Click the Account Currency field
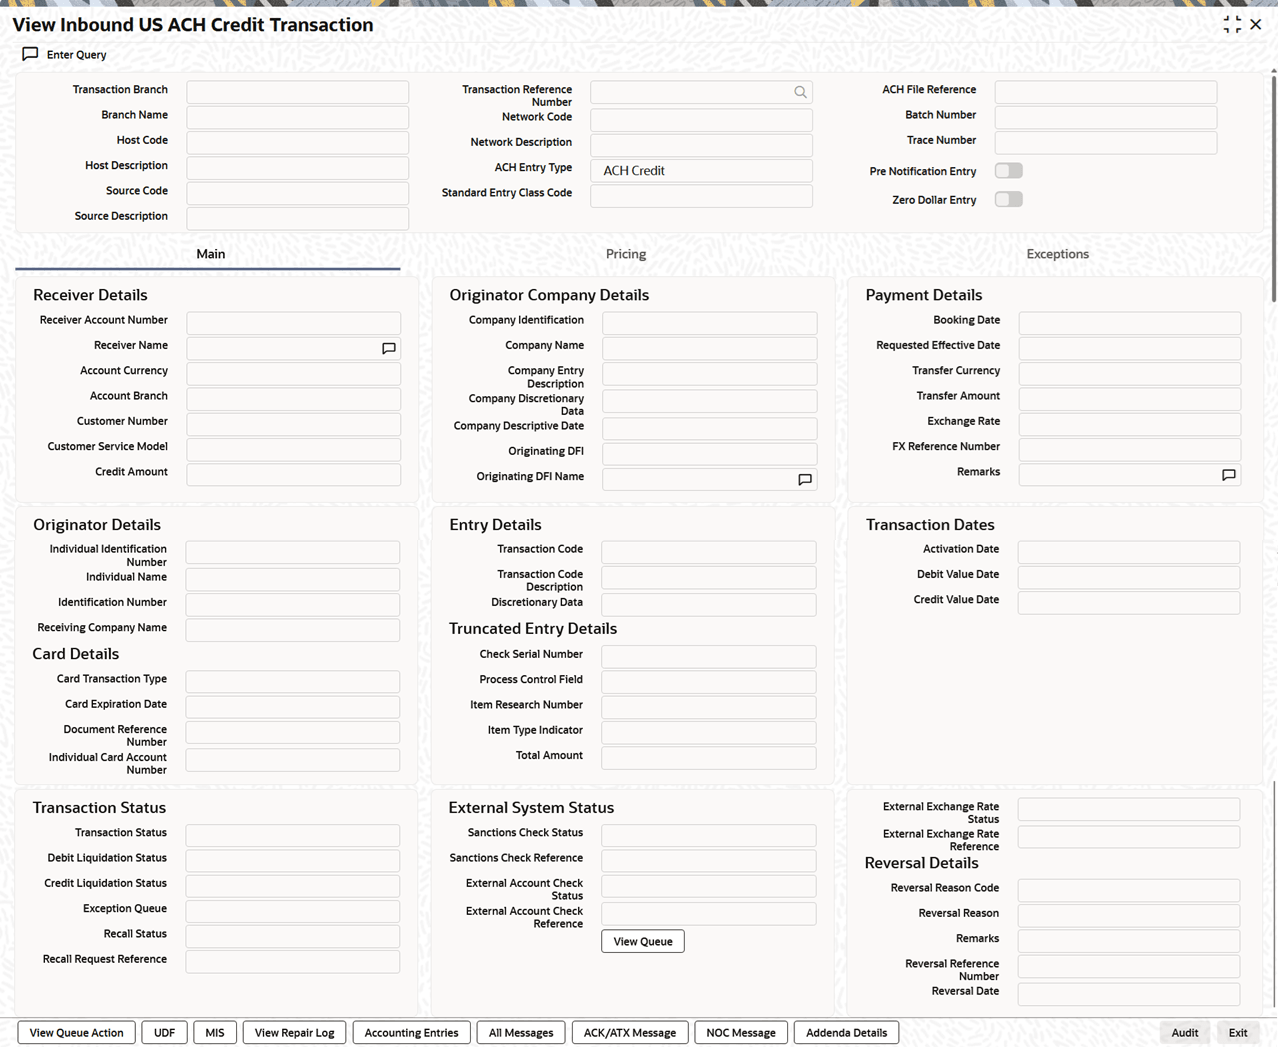 (x=293, y=373)
